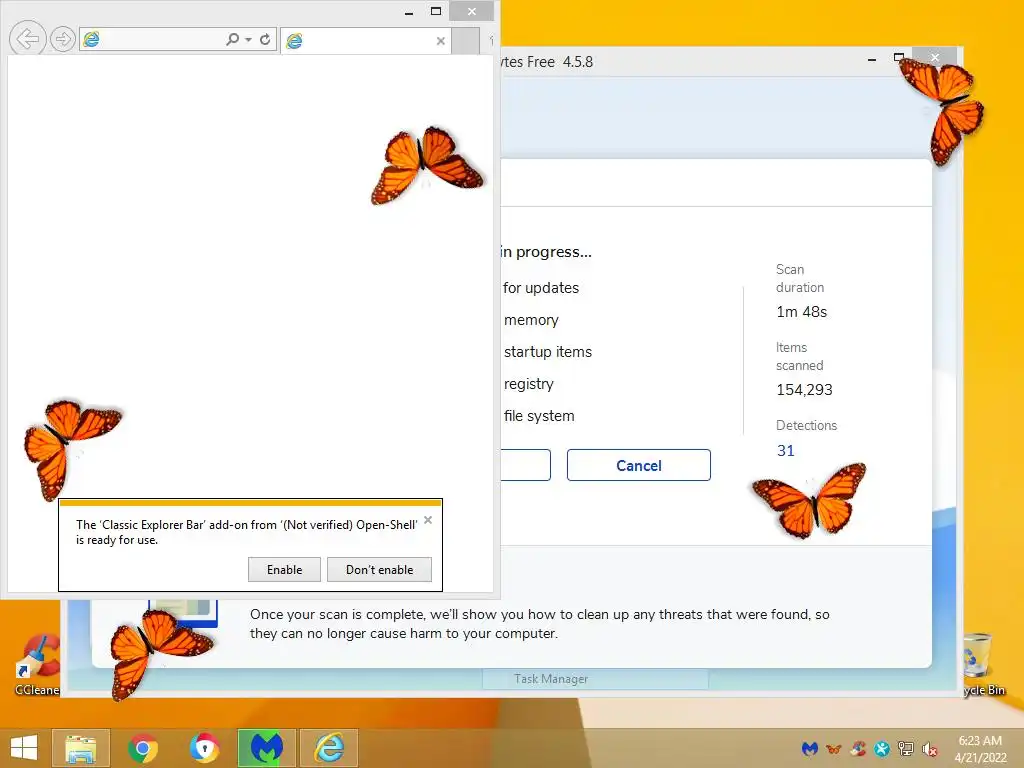Switch to Internet Explorer in the taskbar
Screen dimensions: 1024x768
[329, 748]
